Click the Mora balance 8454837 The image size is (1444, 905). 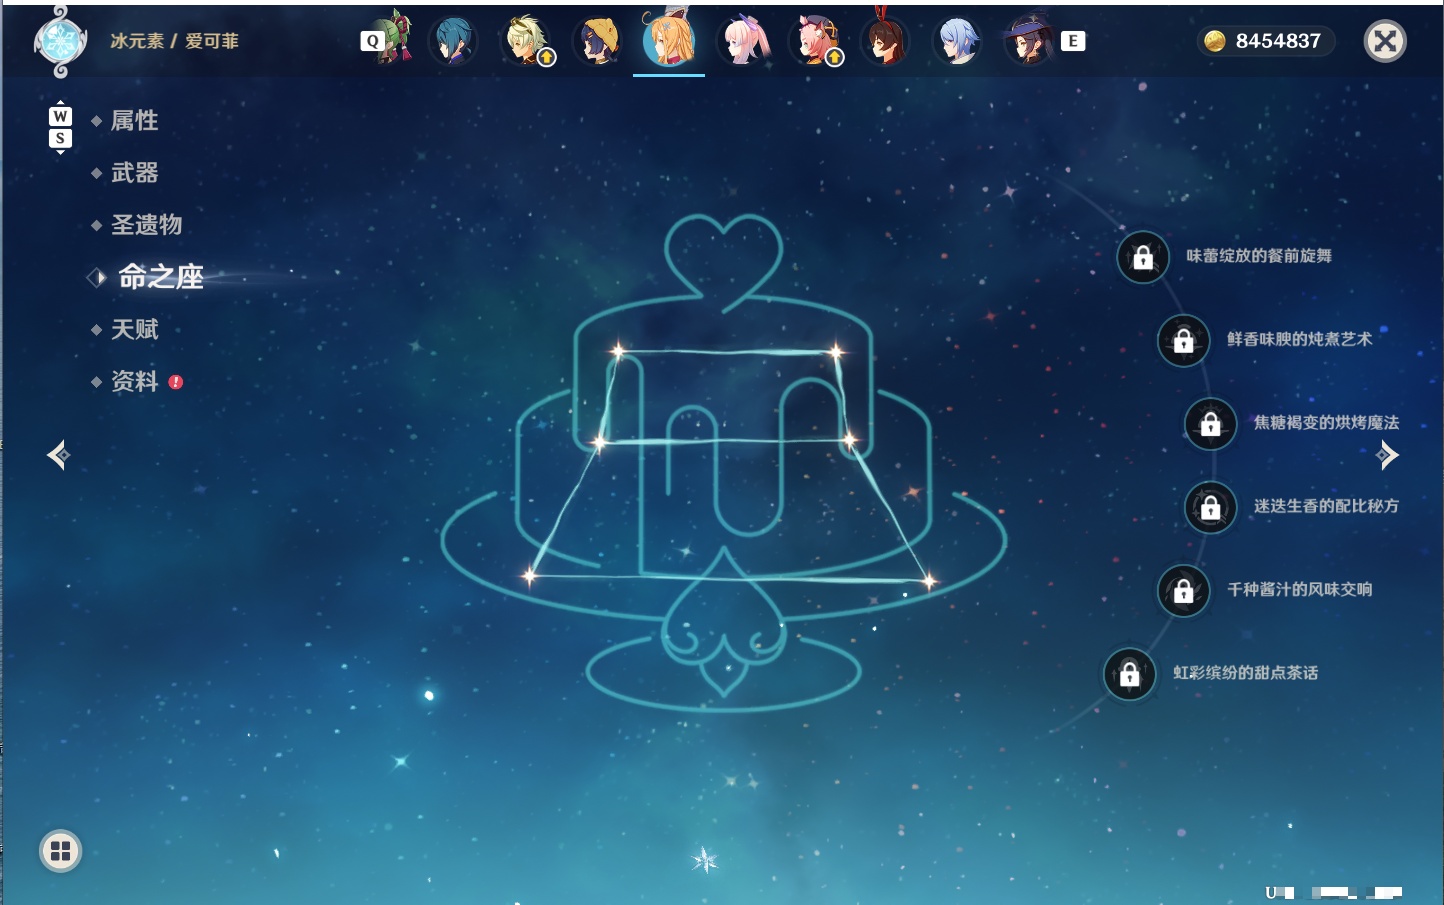point(1266,41)
